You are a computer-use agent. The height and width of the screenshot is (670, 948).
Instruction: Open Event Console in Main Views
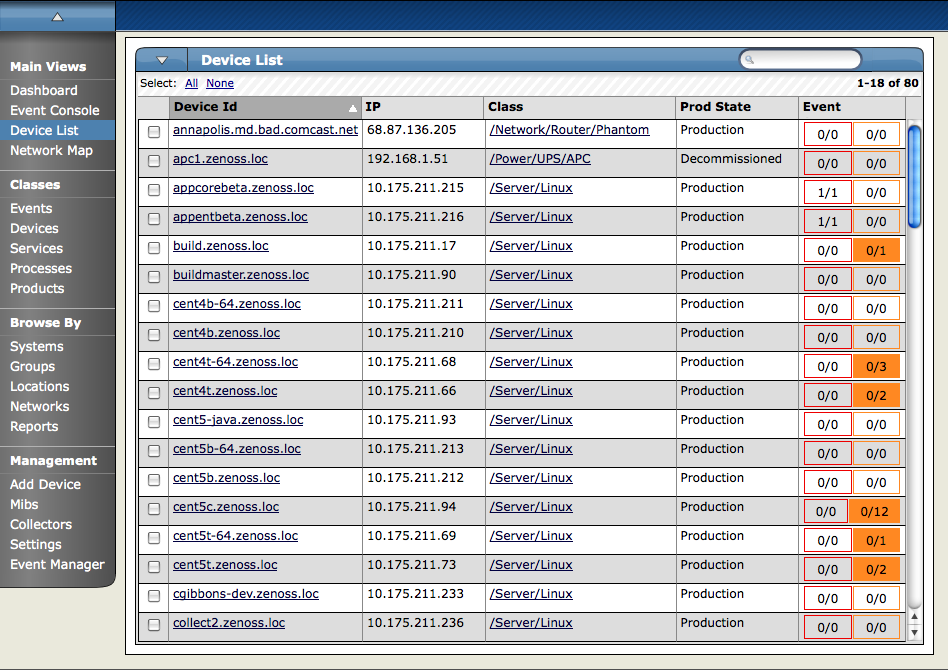click(54, 111)
